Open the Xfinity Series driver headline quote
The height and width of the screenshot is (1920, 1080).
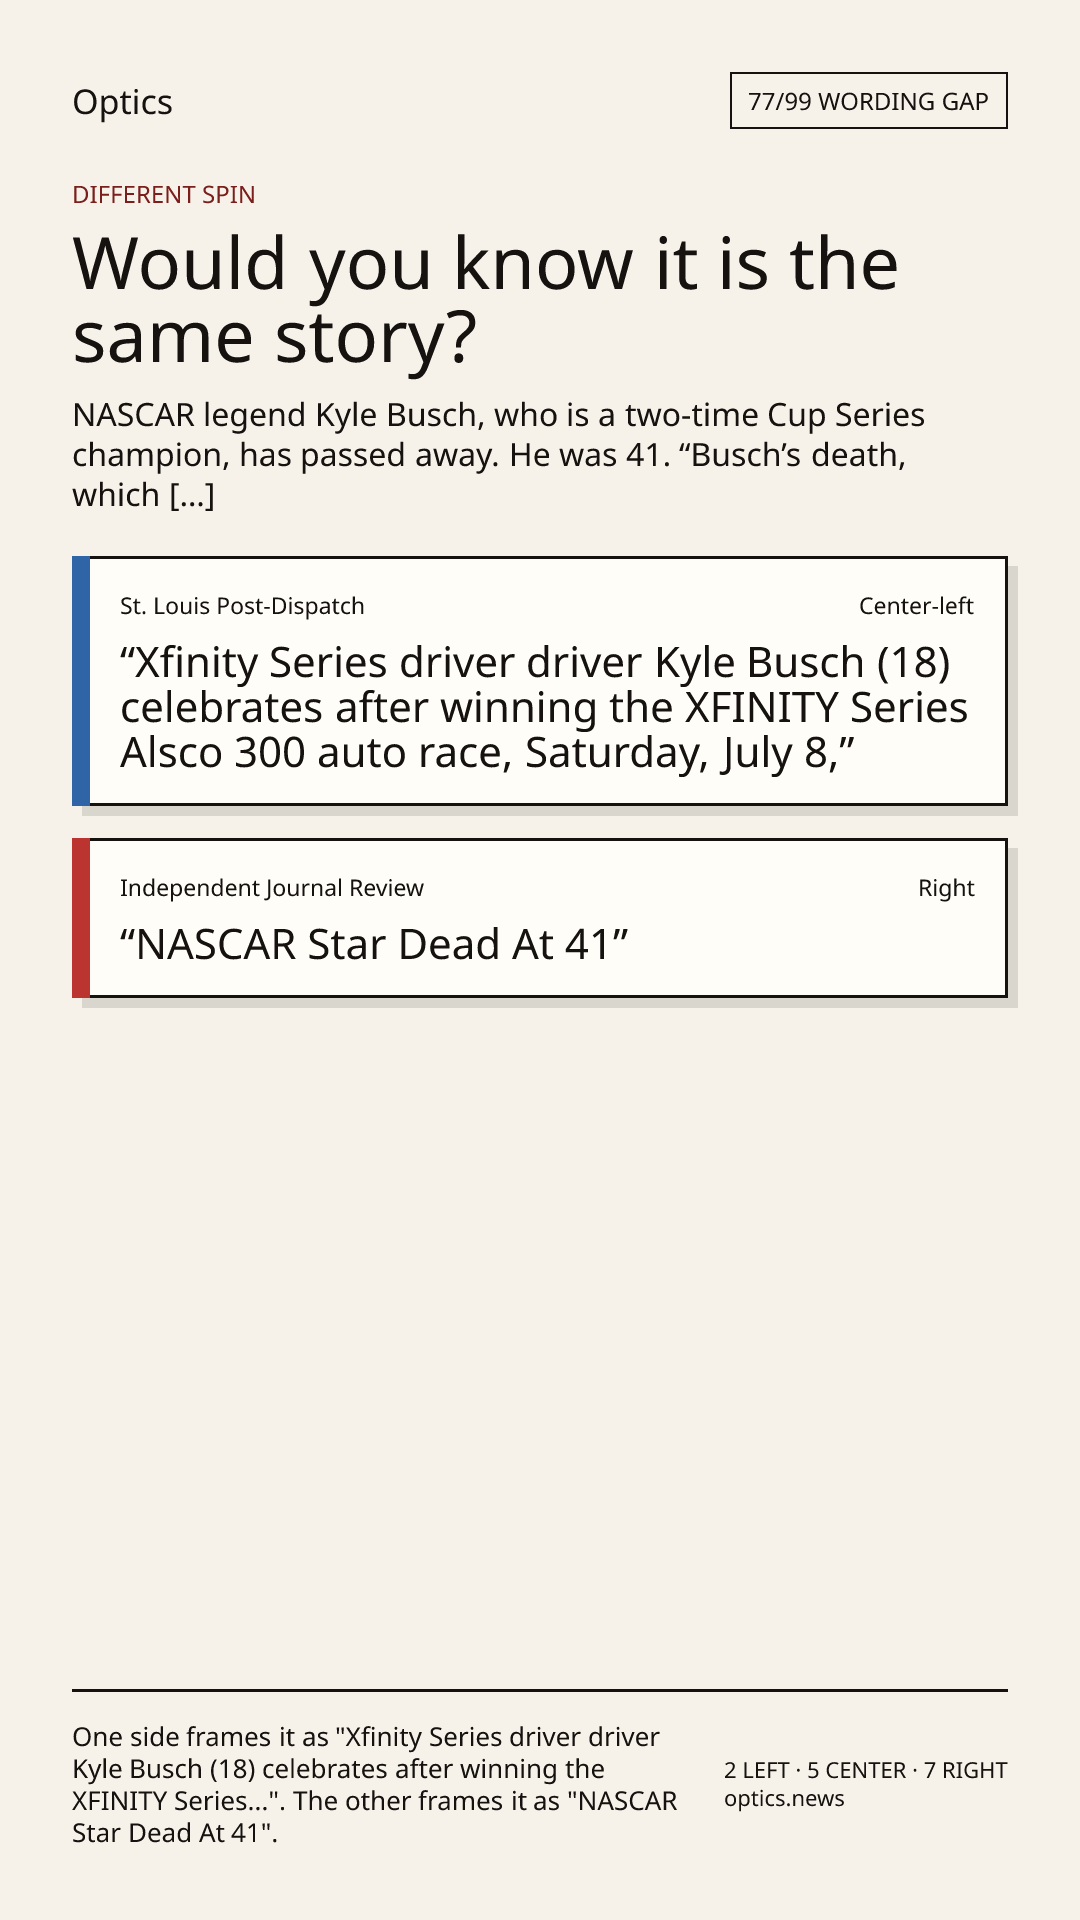coord(544,707)
